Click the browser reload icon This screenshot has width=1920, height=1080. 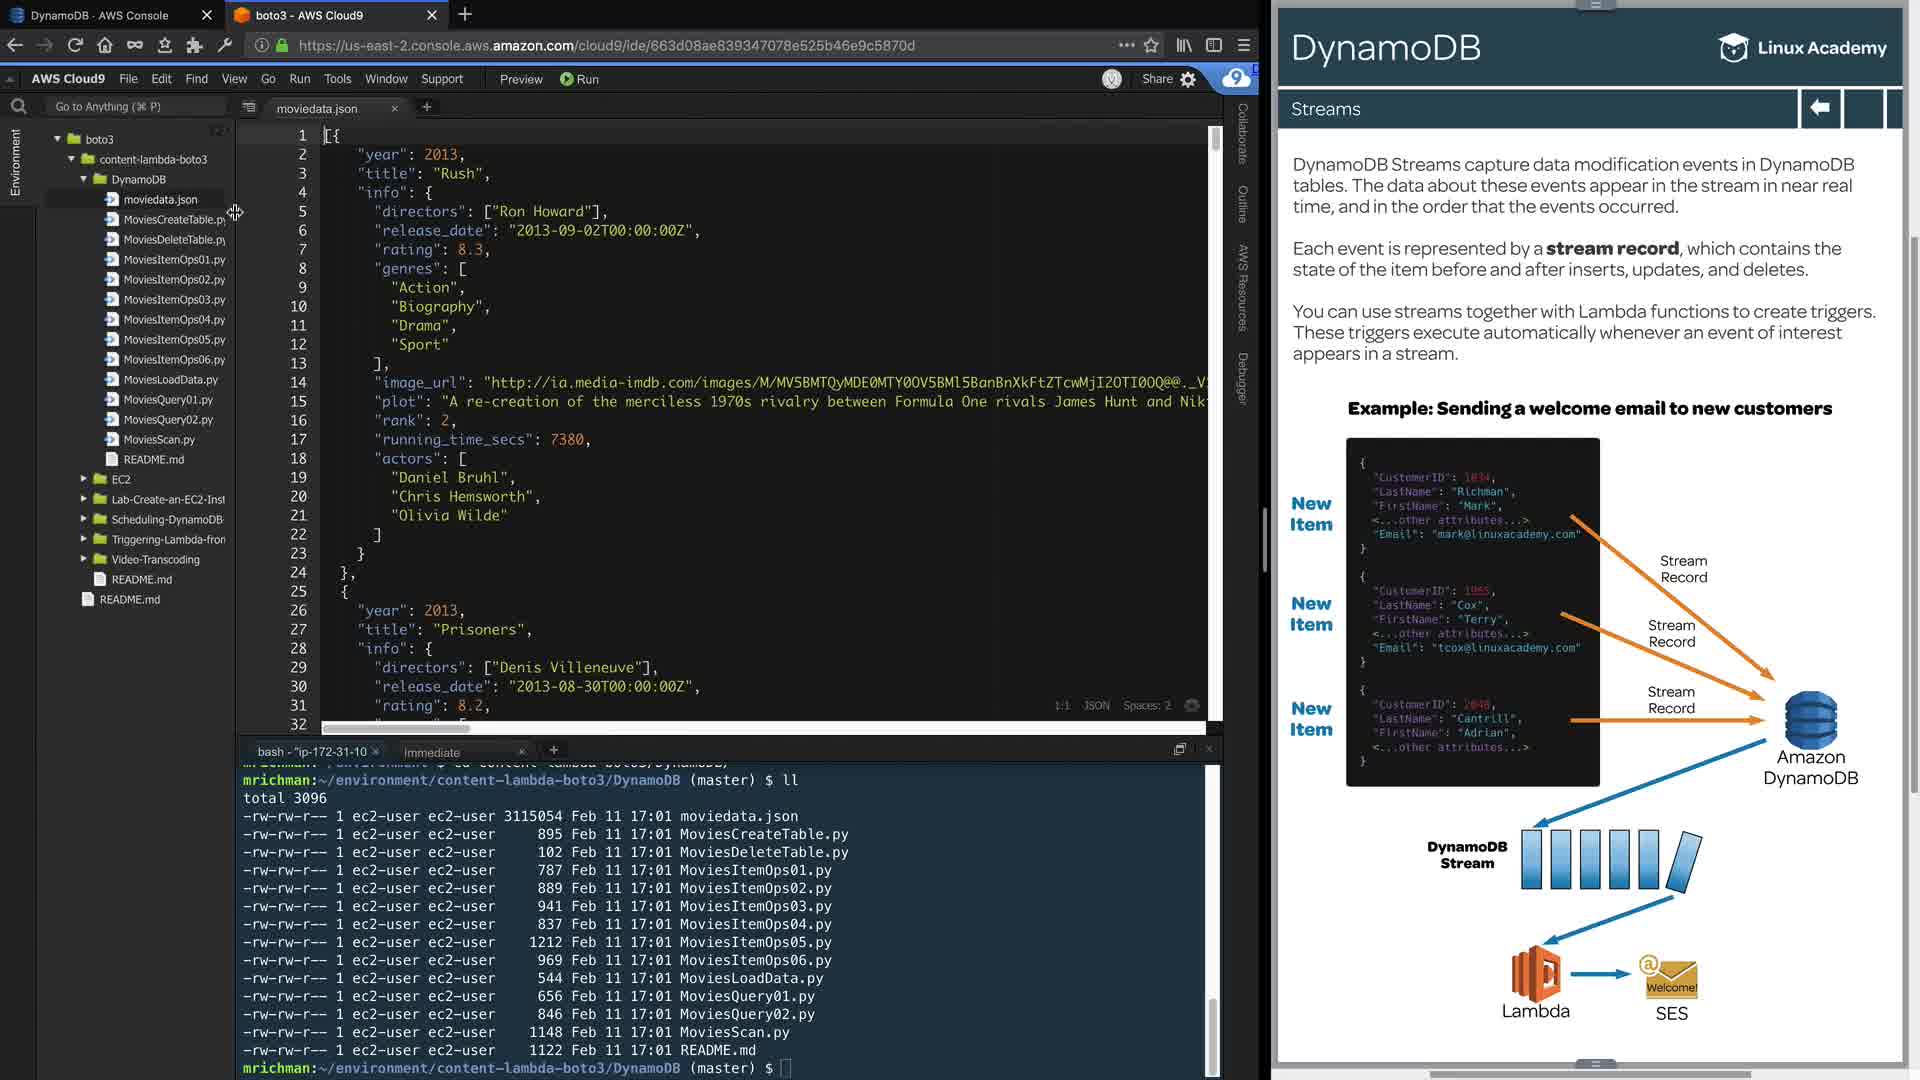click(75, 45)
